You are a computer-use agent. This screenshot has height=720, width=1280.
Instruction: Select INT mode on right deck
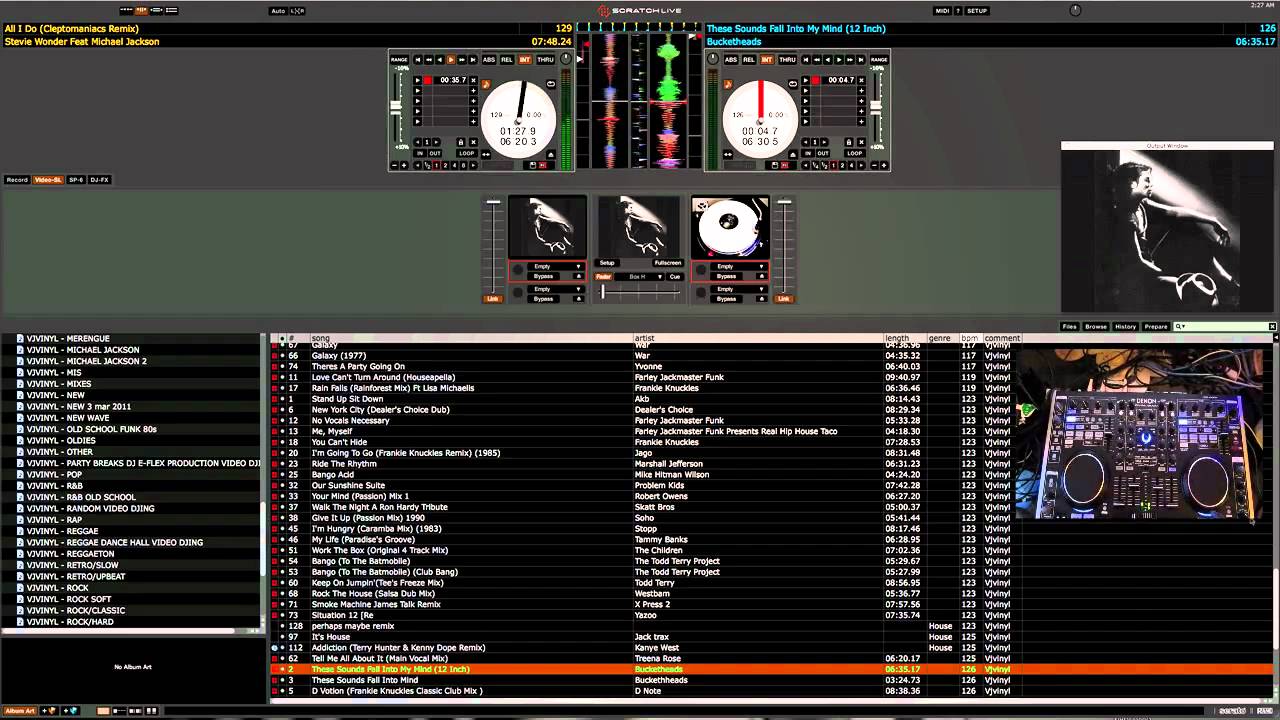[767, 60]
